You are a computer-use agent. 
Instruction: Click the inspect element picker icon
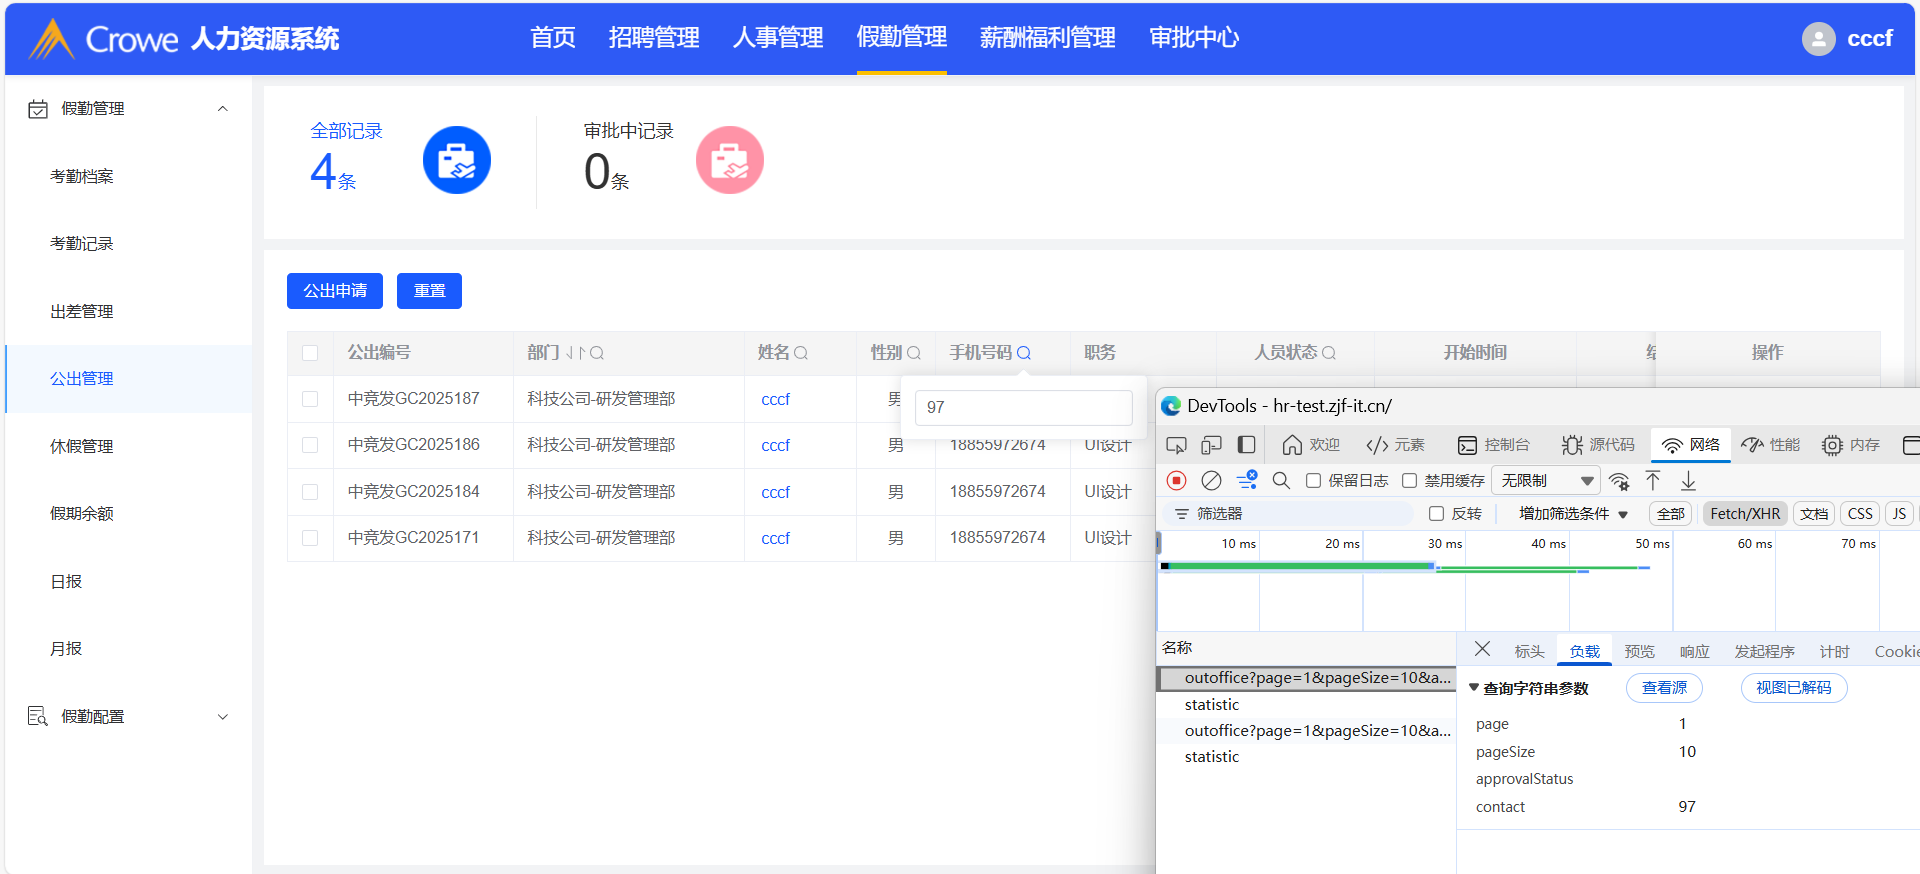pos(1177,445)
